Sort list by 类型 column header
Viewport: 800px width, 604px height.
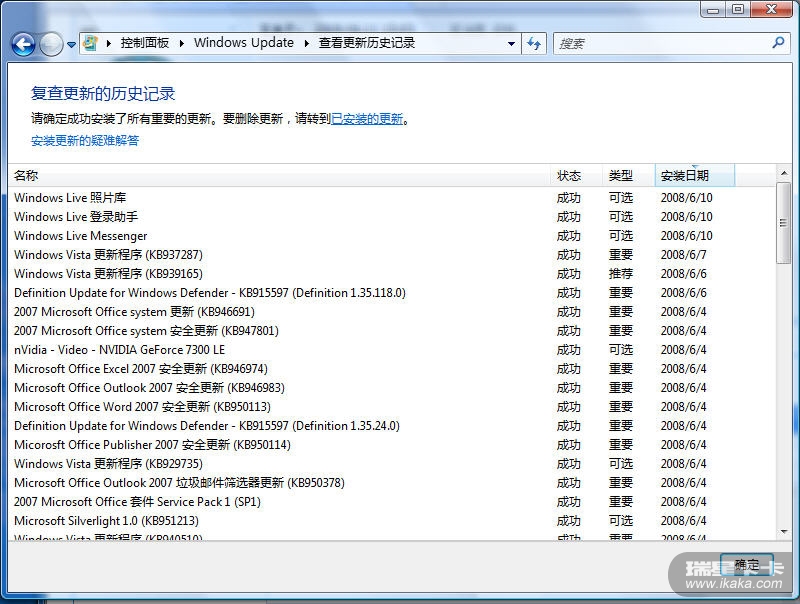[629, 175]
